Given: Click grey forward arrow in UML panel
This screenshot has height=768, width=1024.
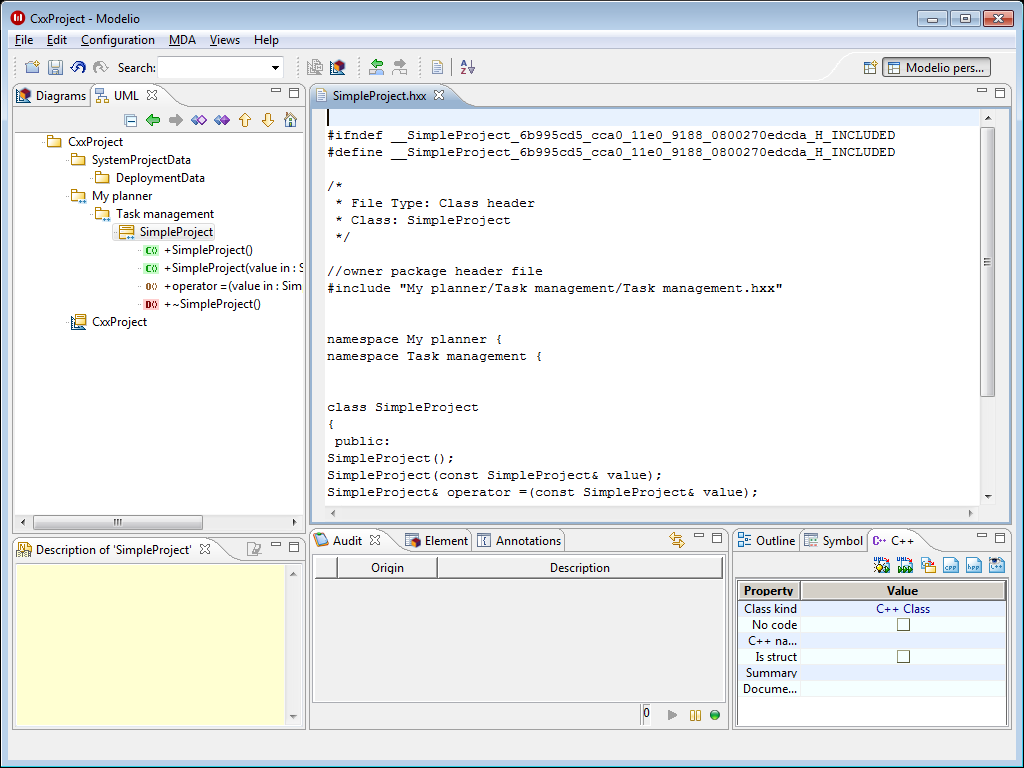Looking at the screenshot, I should [176, 120].
